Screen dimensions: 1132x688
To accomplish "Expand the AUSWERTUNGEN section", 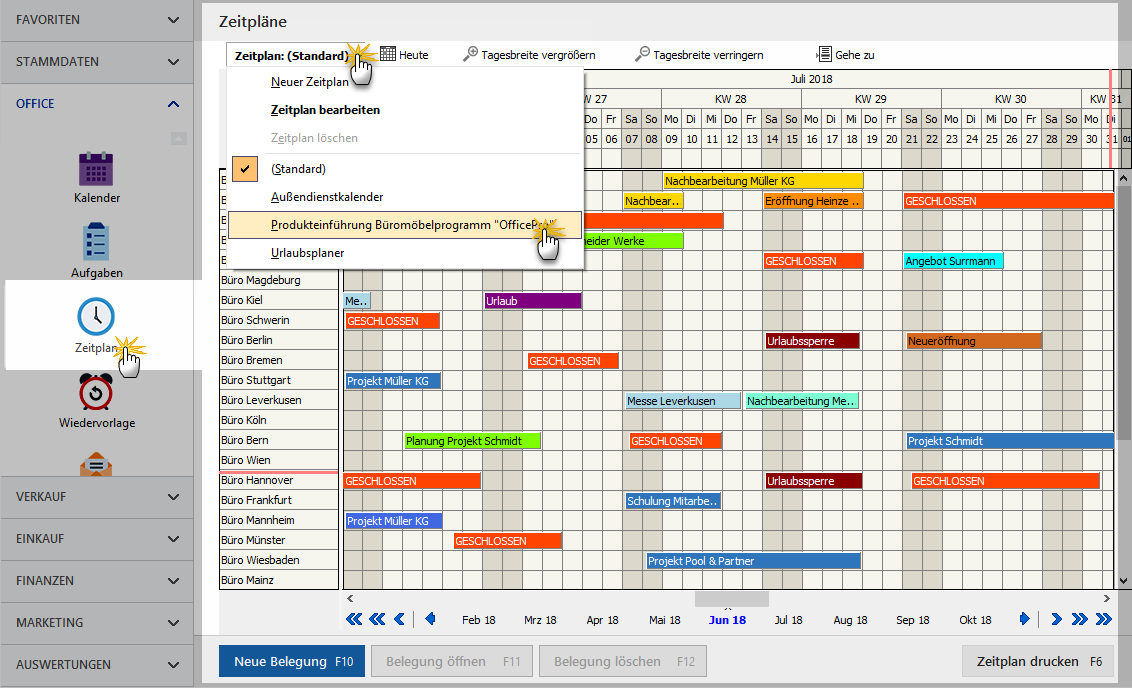I will click(x=97, y=664).
